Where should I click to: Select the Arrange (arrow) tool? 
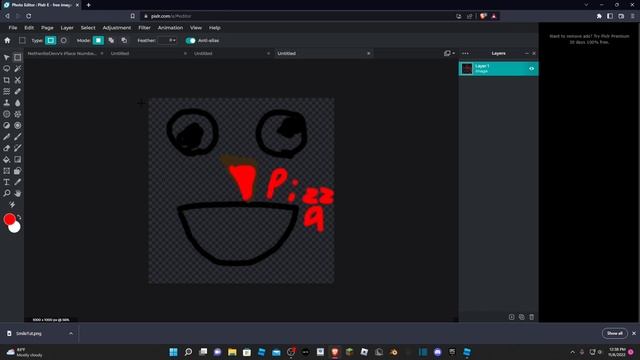pos(7,58)
